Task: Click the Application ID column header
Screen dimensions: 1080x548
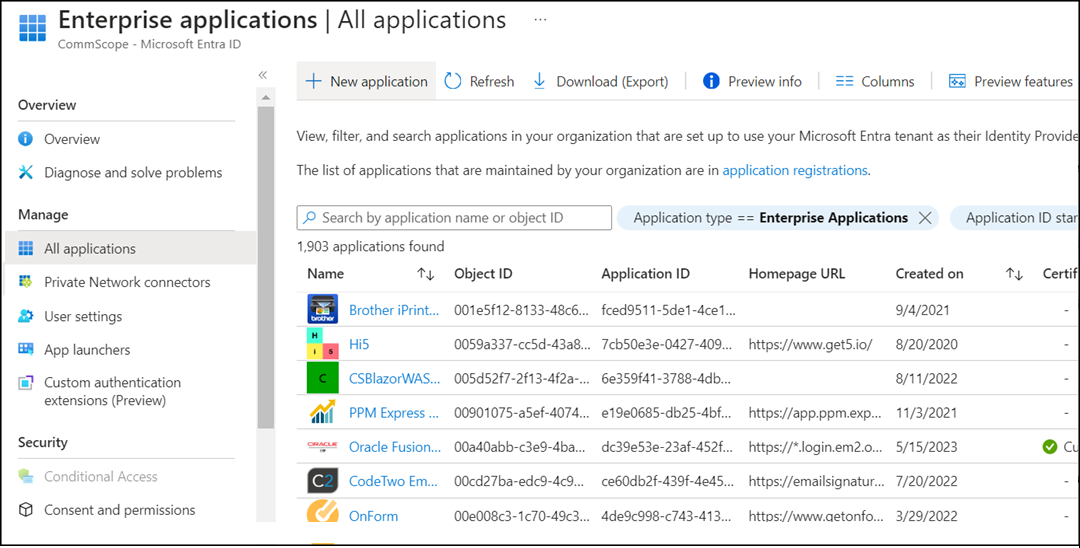Action: click(645, 273)
